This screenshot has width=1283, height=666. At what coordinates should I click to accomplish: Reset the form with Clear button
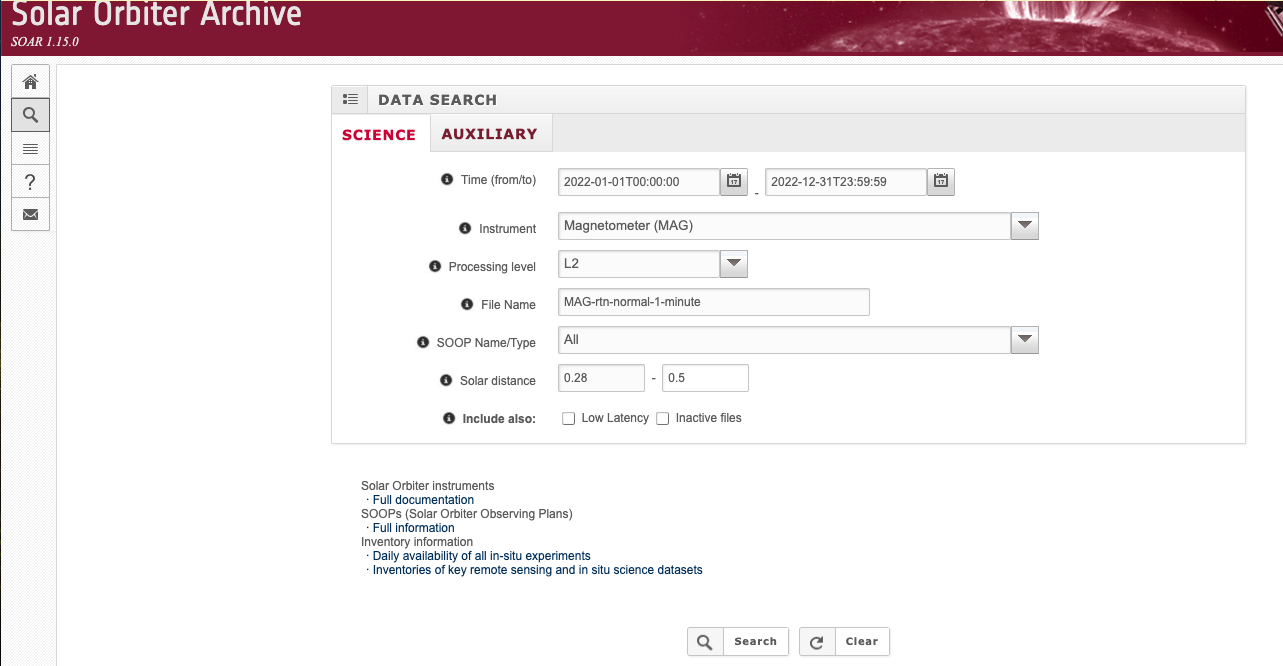(844, 642)
